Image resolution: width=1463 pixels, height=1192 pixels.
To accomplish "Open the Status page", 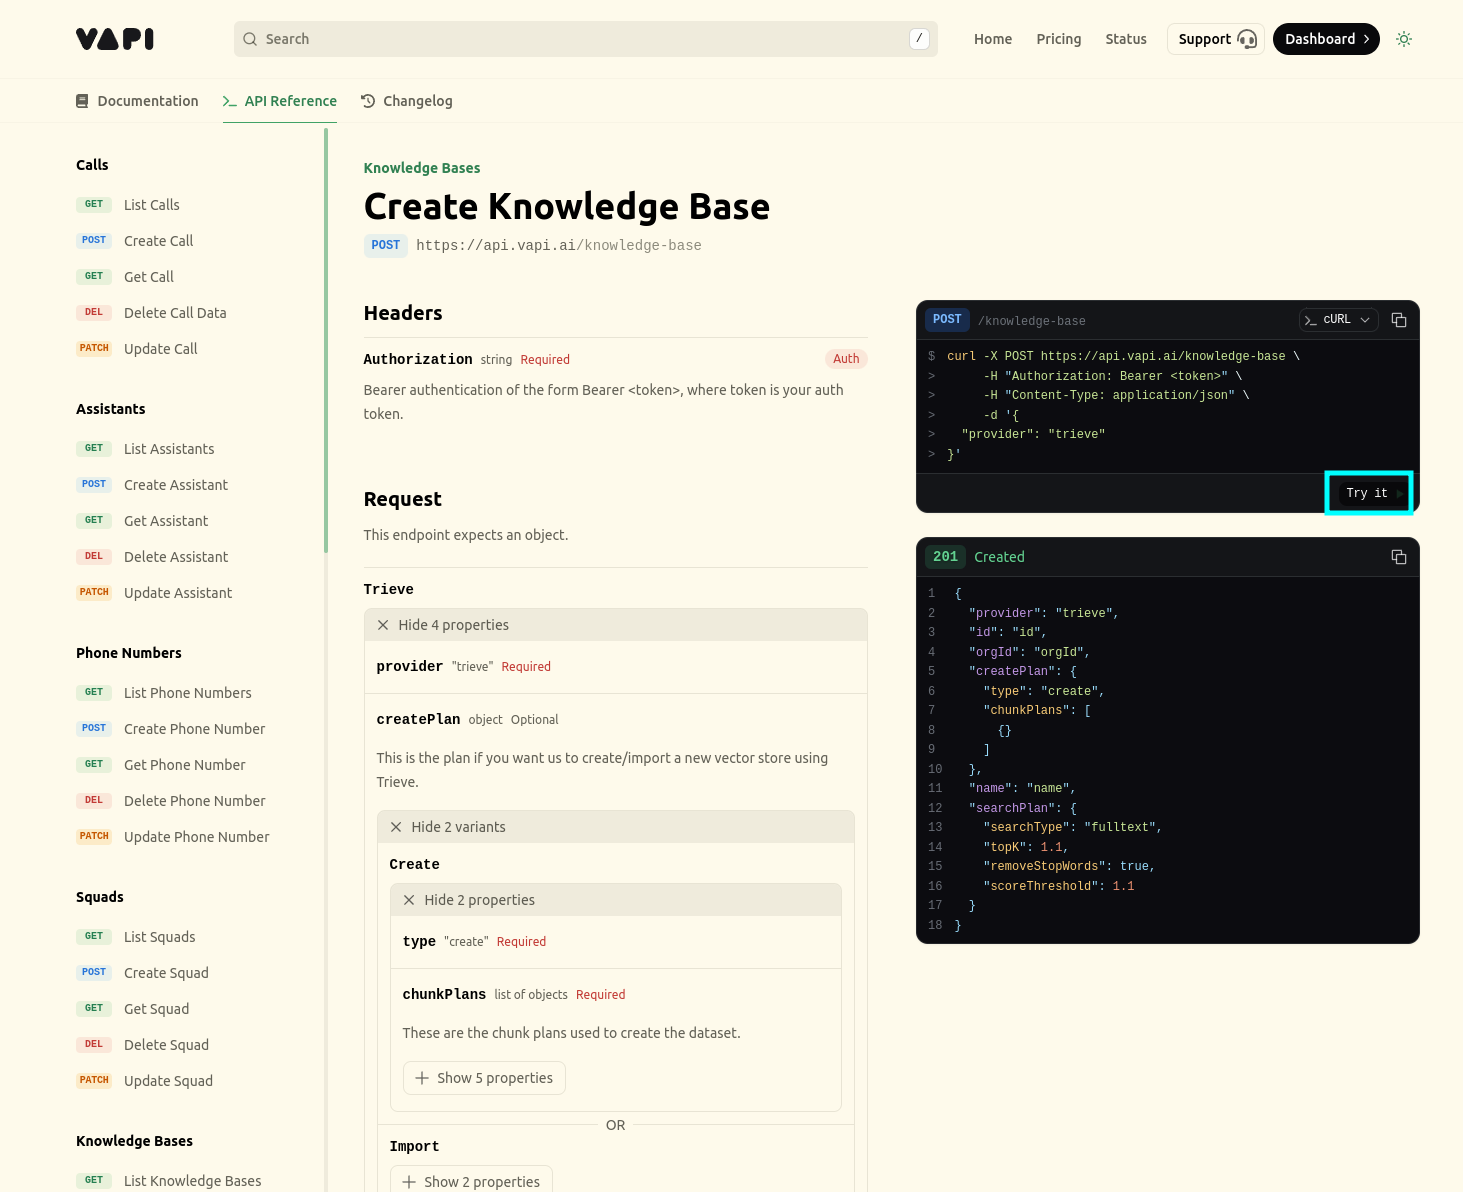I will coord(1126,39).
